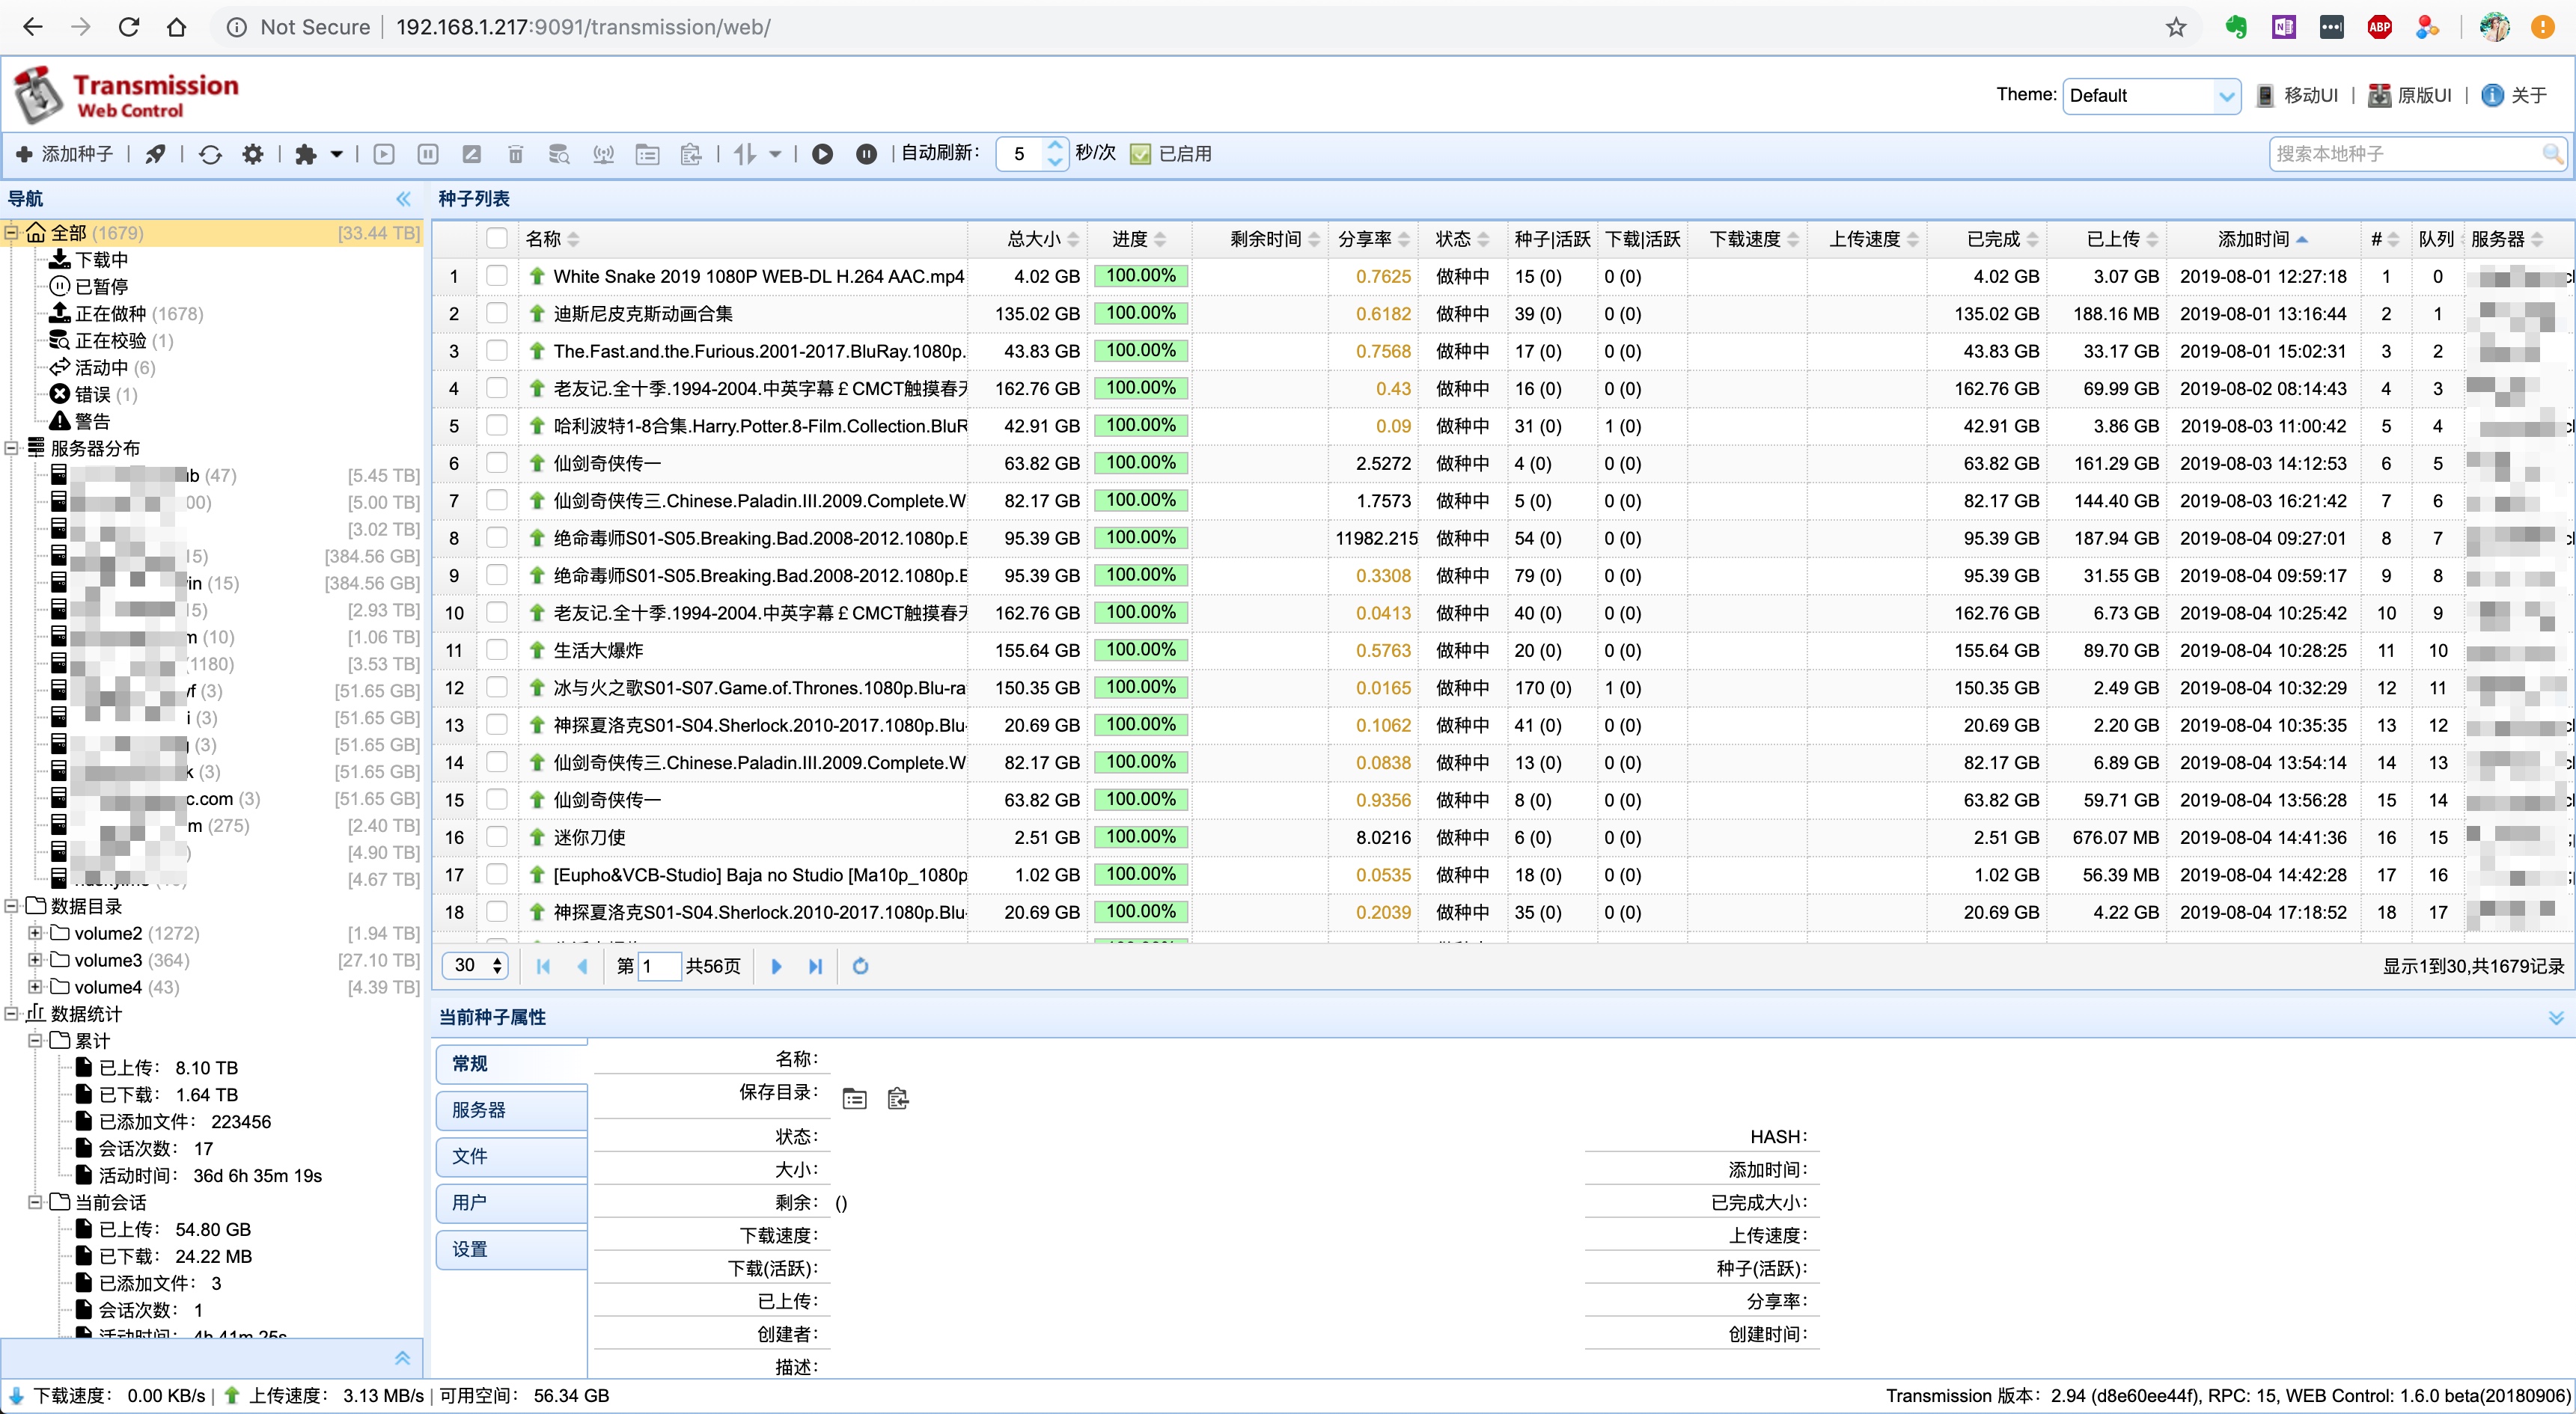Collapse the 数据统计 tree section

(x=12, y=1013)
